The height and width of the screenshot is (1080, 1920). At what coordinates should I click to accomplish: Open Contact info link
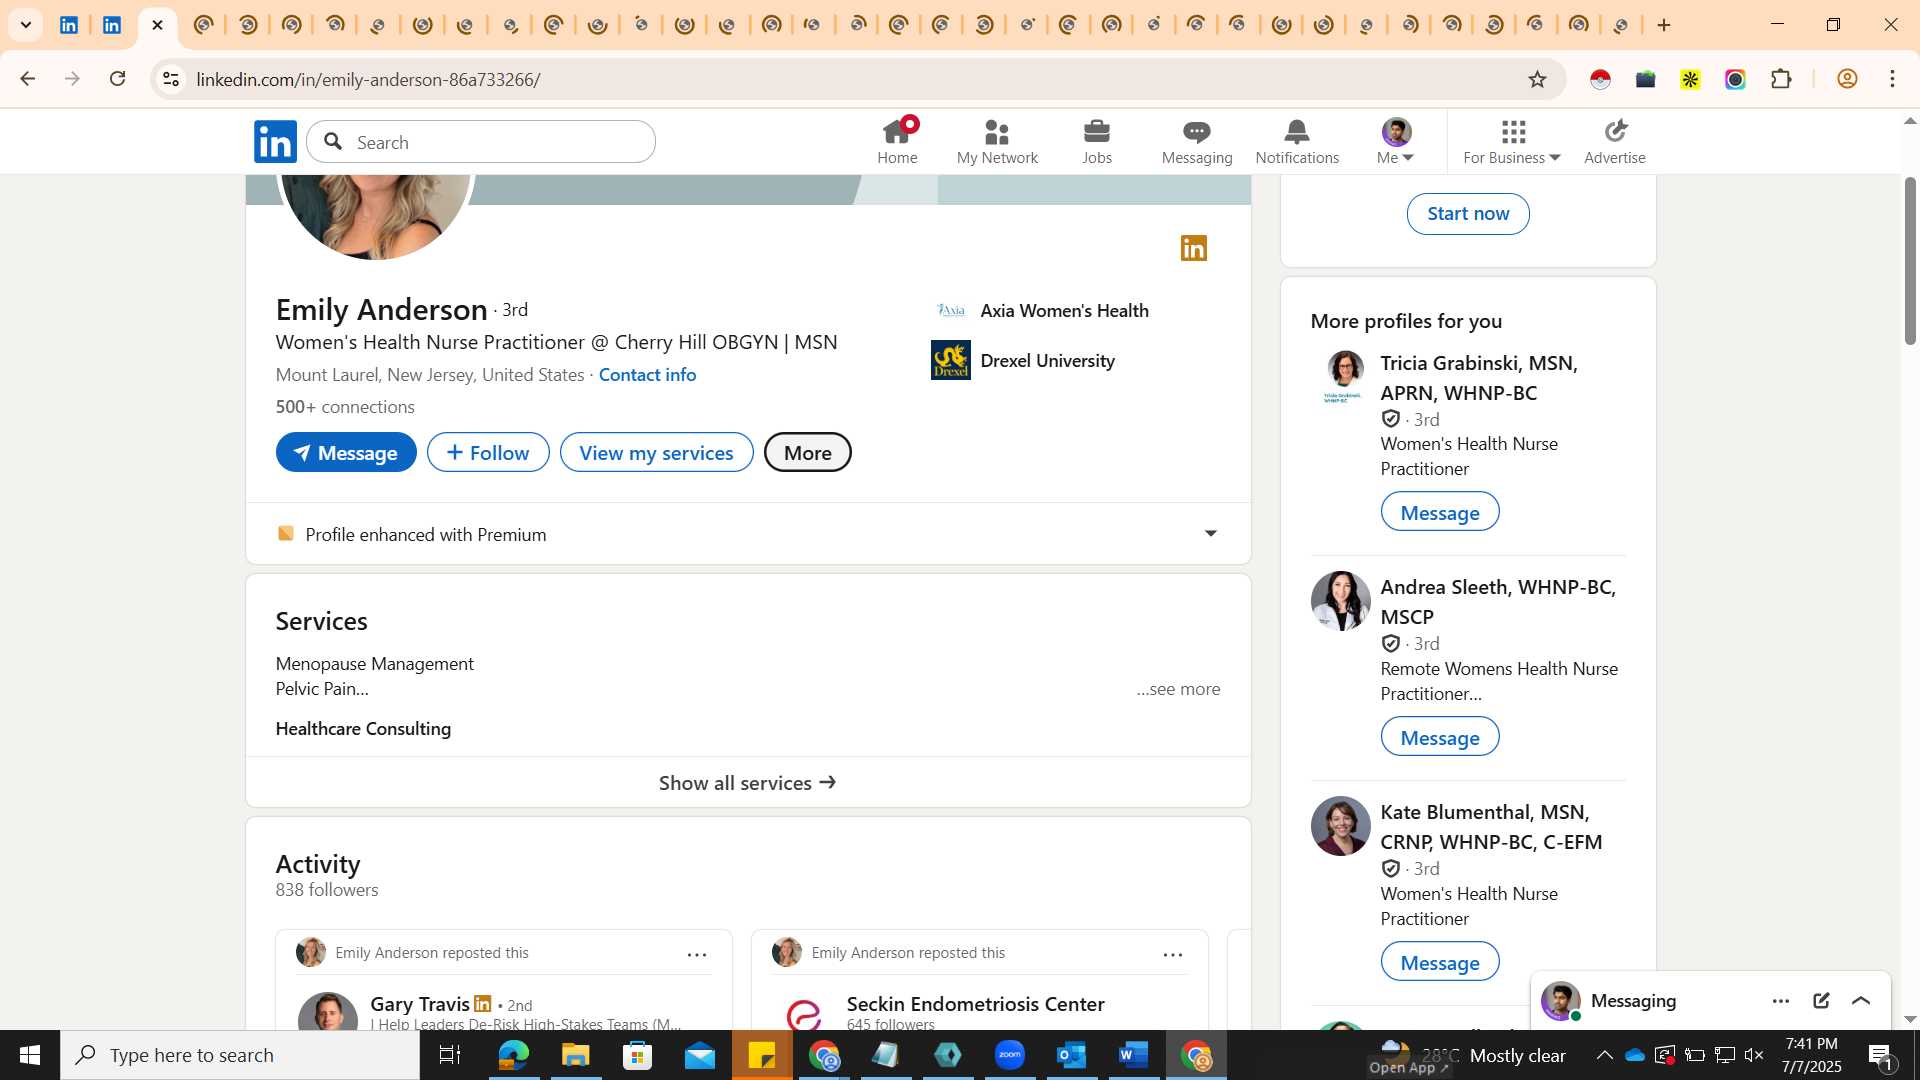pos(647,375)
